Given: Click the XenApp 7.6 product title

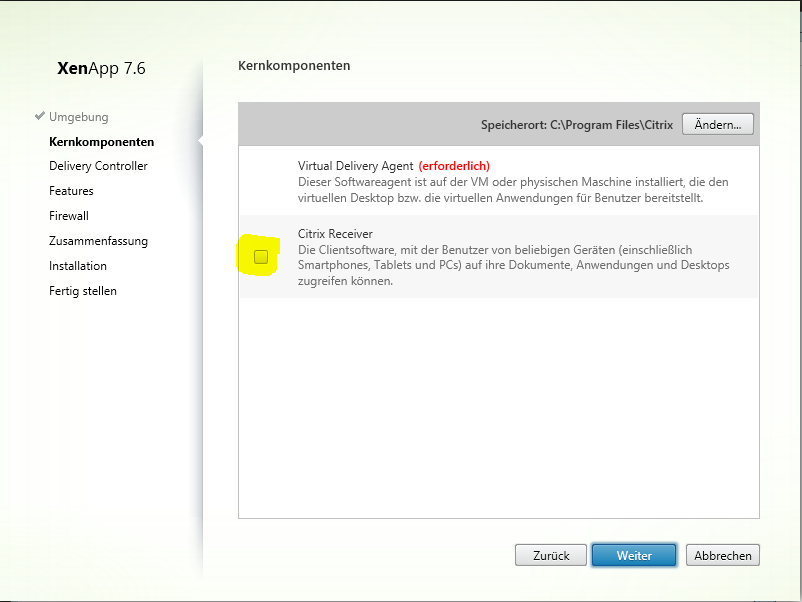Looking at the screenshot, I should click(101, 68).
